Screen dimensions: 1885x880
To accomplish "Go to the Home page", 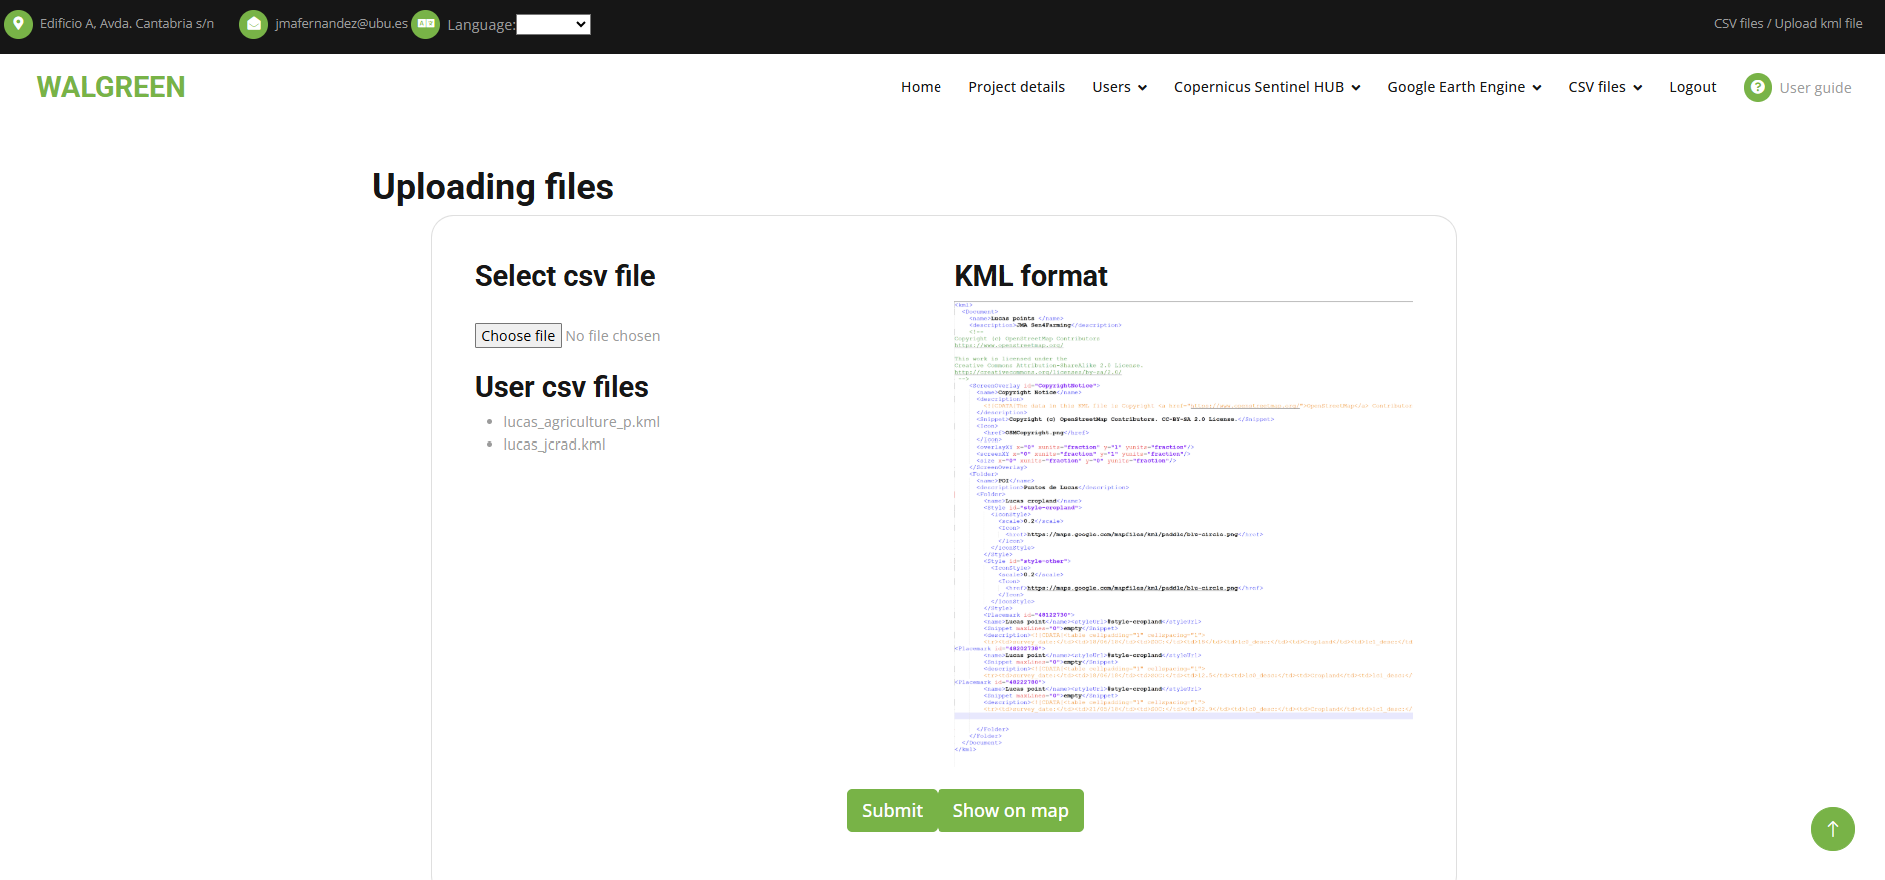I will coord(921,87).
